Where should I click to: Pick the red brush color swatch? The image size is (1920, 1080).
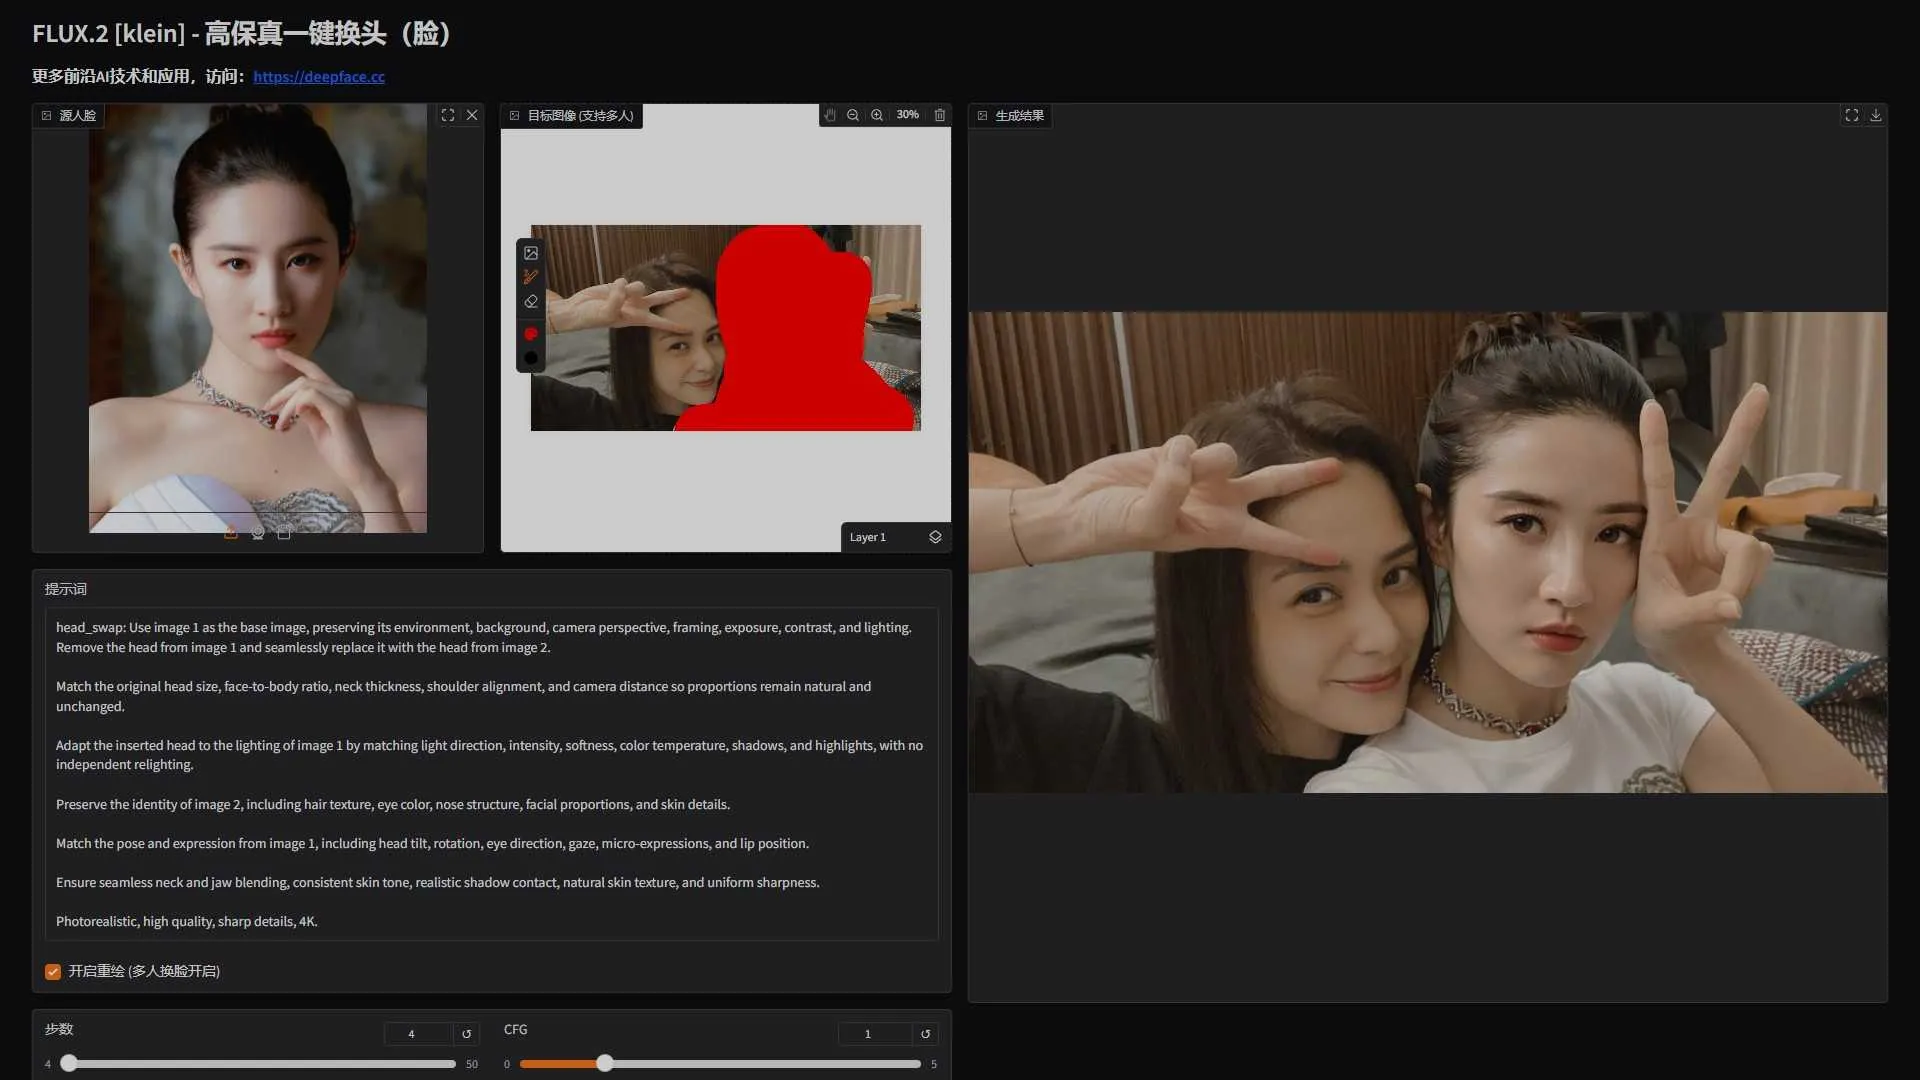tap(531, 334)
